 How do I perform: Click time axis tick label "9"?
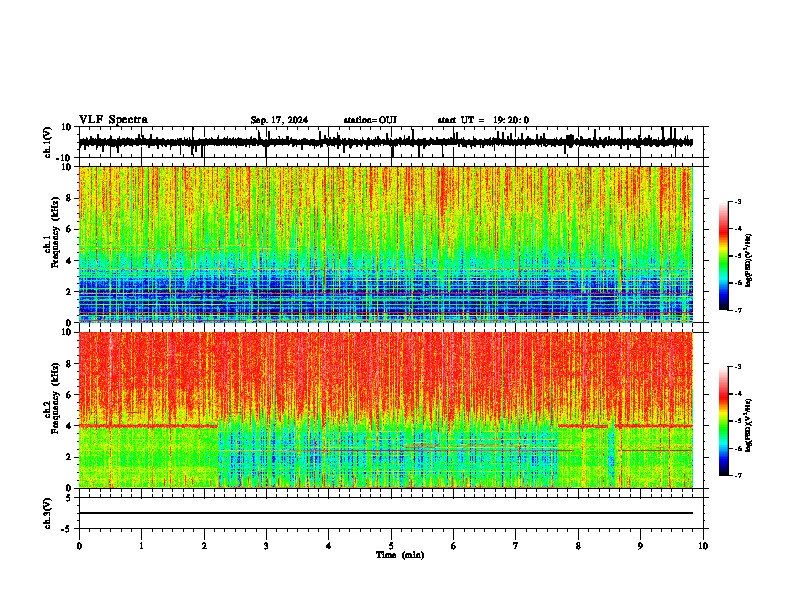[x=640, y=546]
